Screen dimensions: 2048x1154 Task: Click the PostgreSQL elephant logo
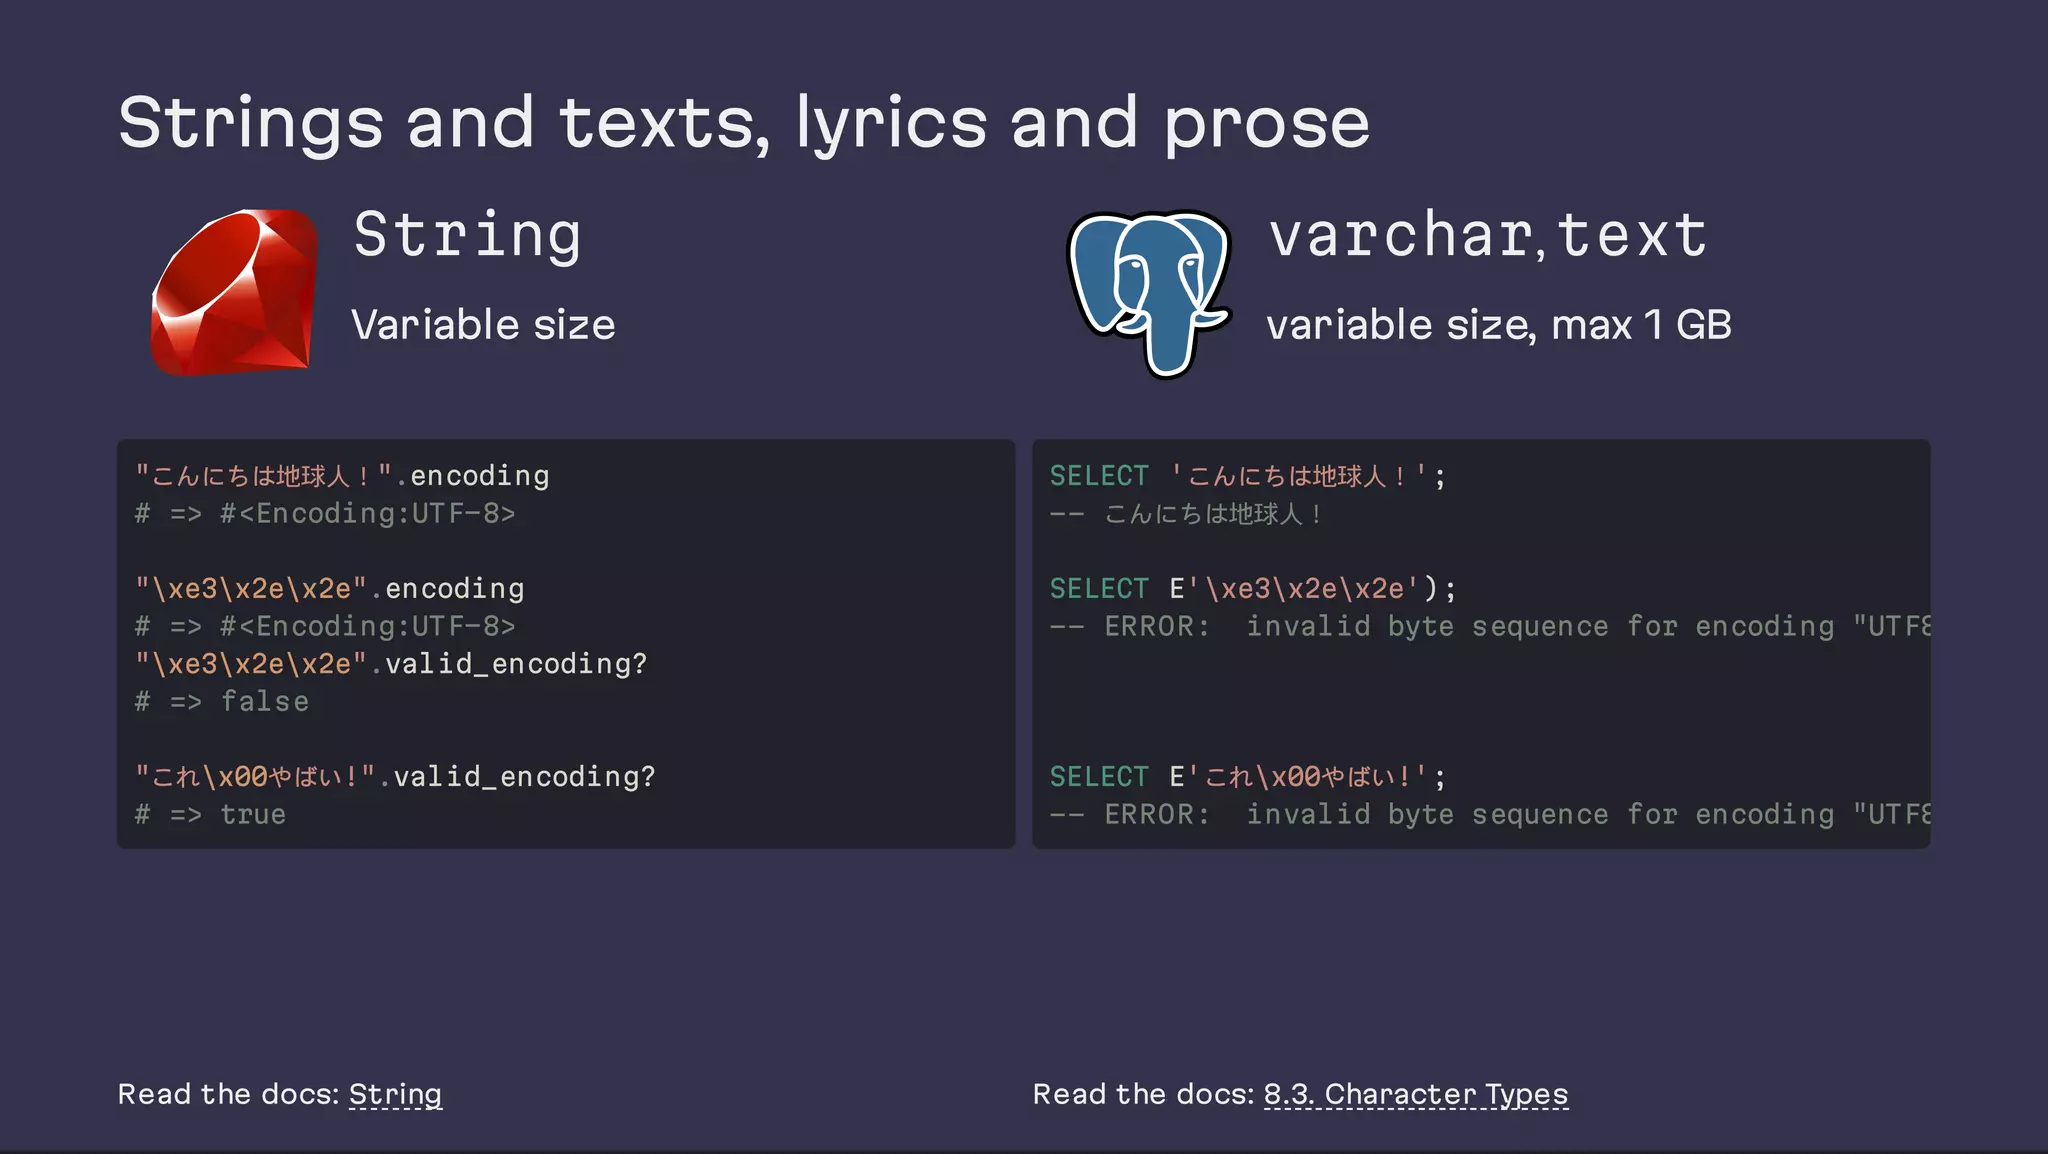pyautogui.click(x=1150, y=294)
